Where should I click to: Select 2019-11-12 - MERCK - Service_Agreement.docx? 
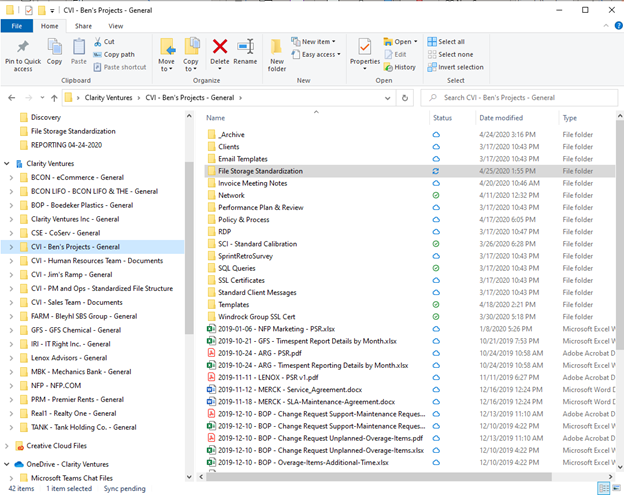pos(290,390)
